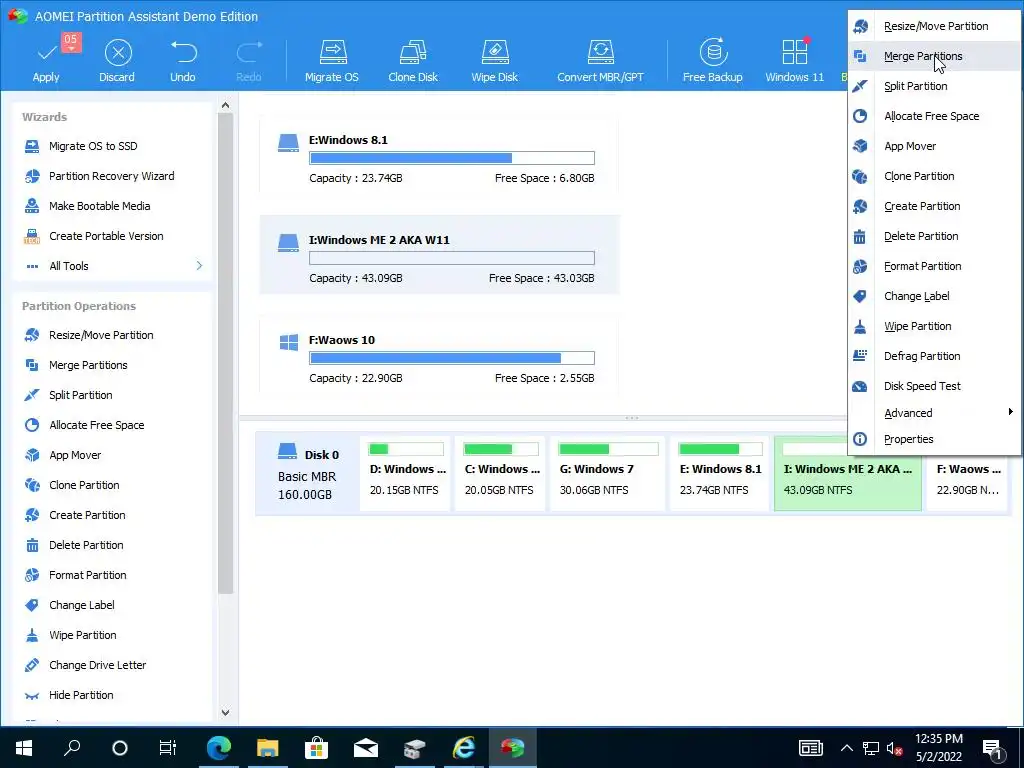Open File Explorer from taskbar
The image size is (1024, 768).
coord(267,748)
